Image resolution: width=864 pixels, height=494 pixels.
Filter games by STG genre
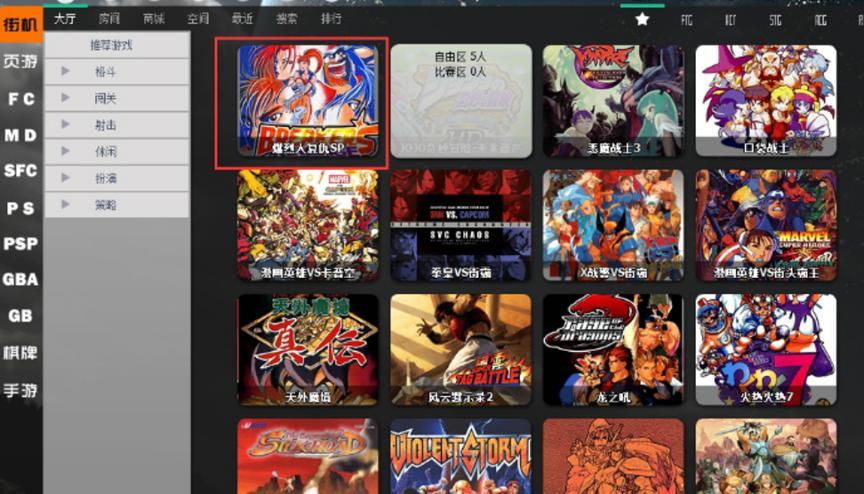(x=775, y=20)
